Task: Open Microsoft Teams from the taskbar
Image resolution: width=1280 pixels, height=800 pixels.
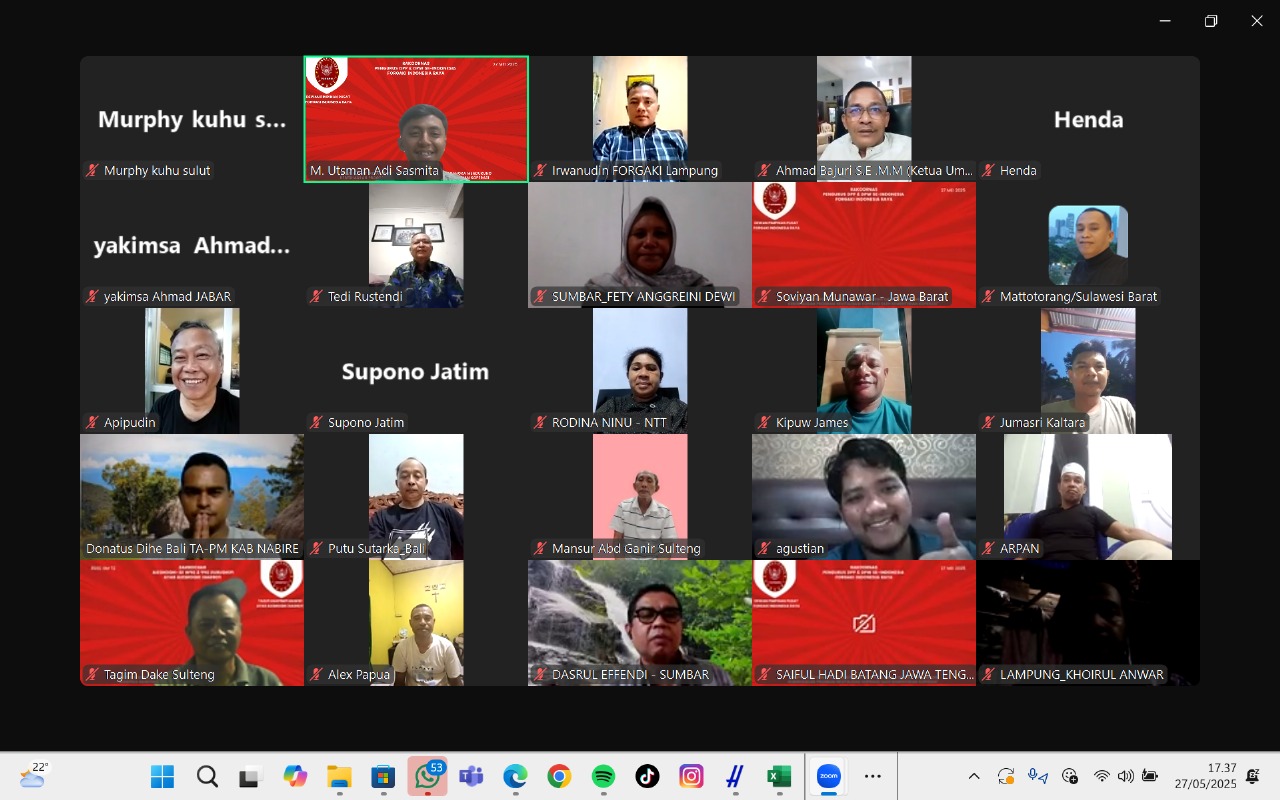Action: point(471,776)
